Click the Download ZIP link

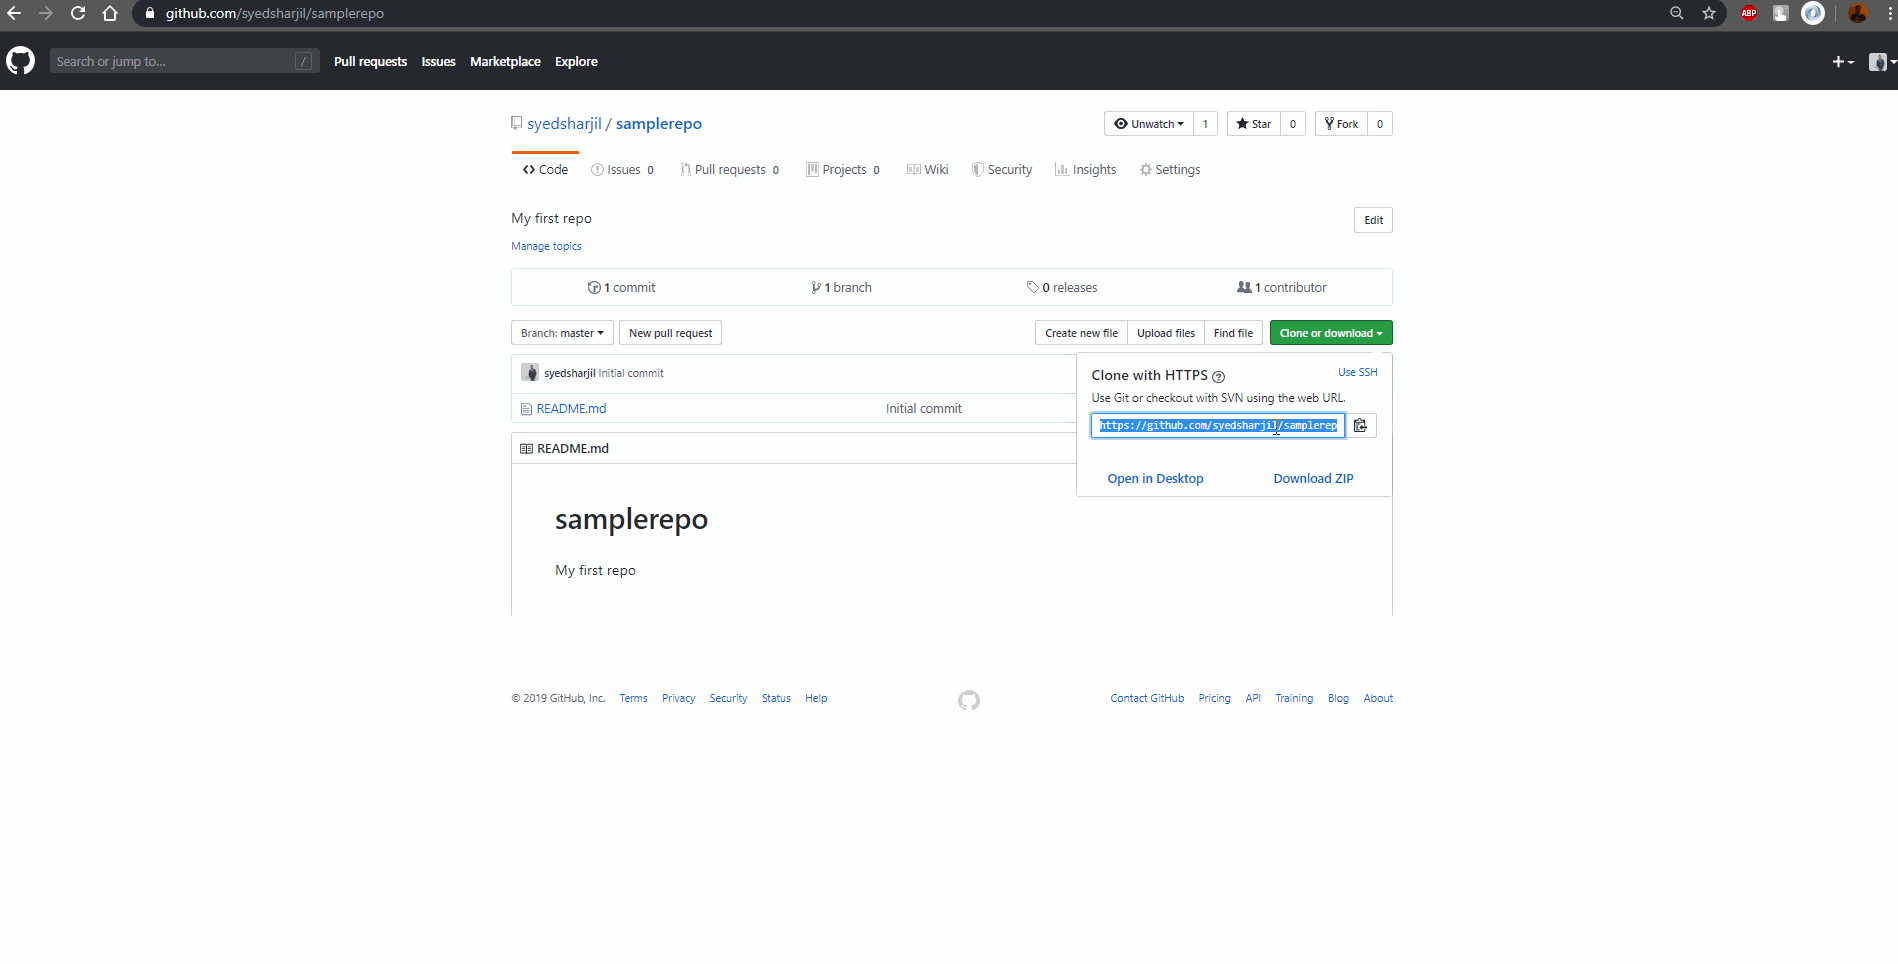point(1313,479)
